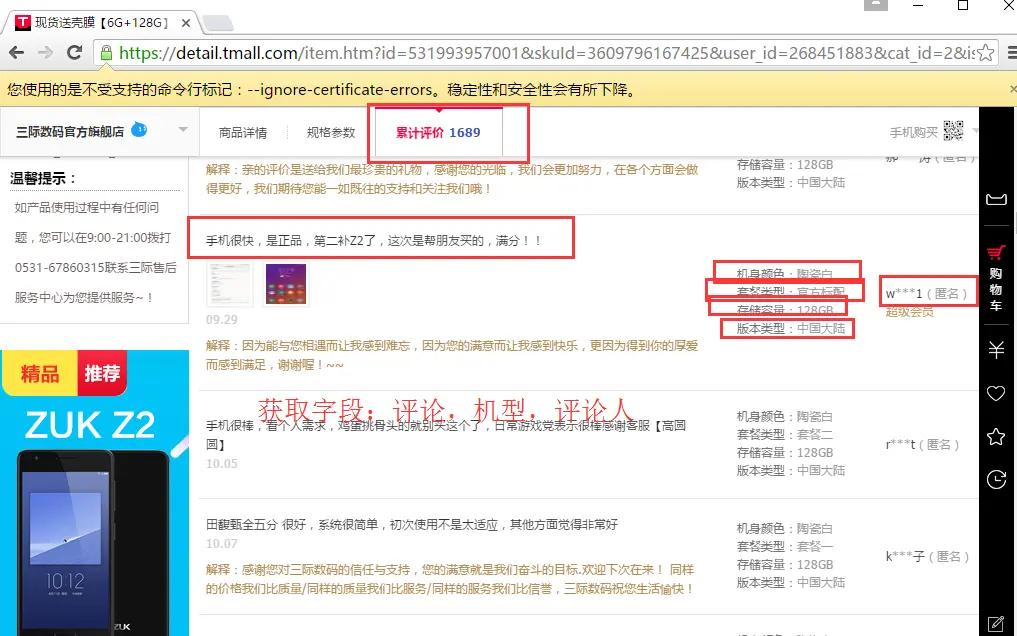Expand the 三际数码官方旗舰店 store dropdown

(183, 130)
